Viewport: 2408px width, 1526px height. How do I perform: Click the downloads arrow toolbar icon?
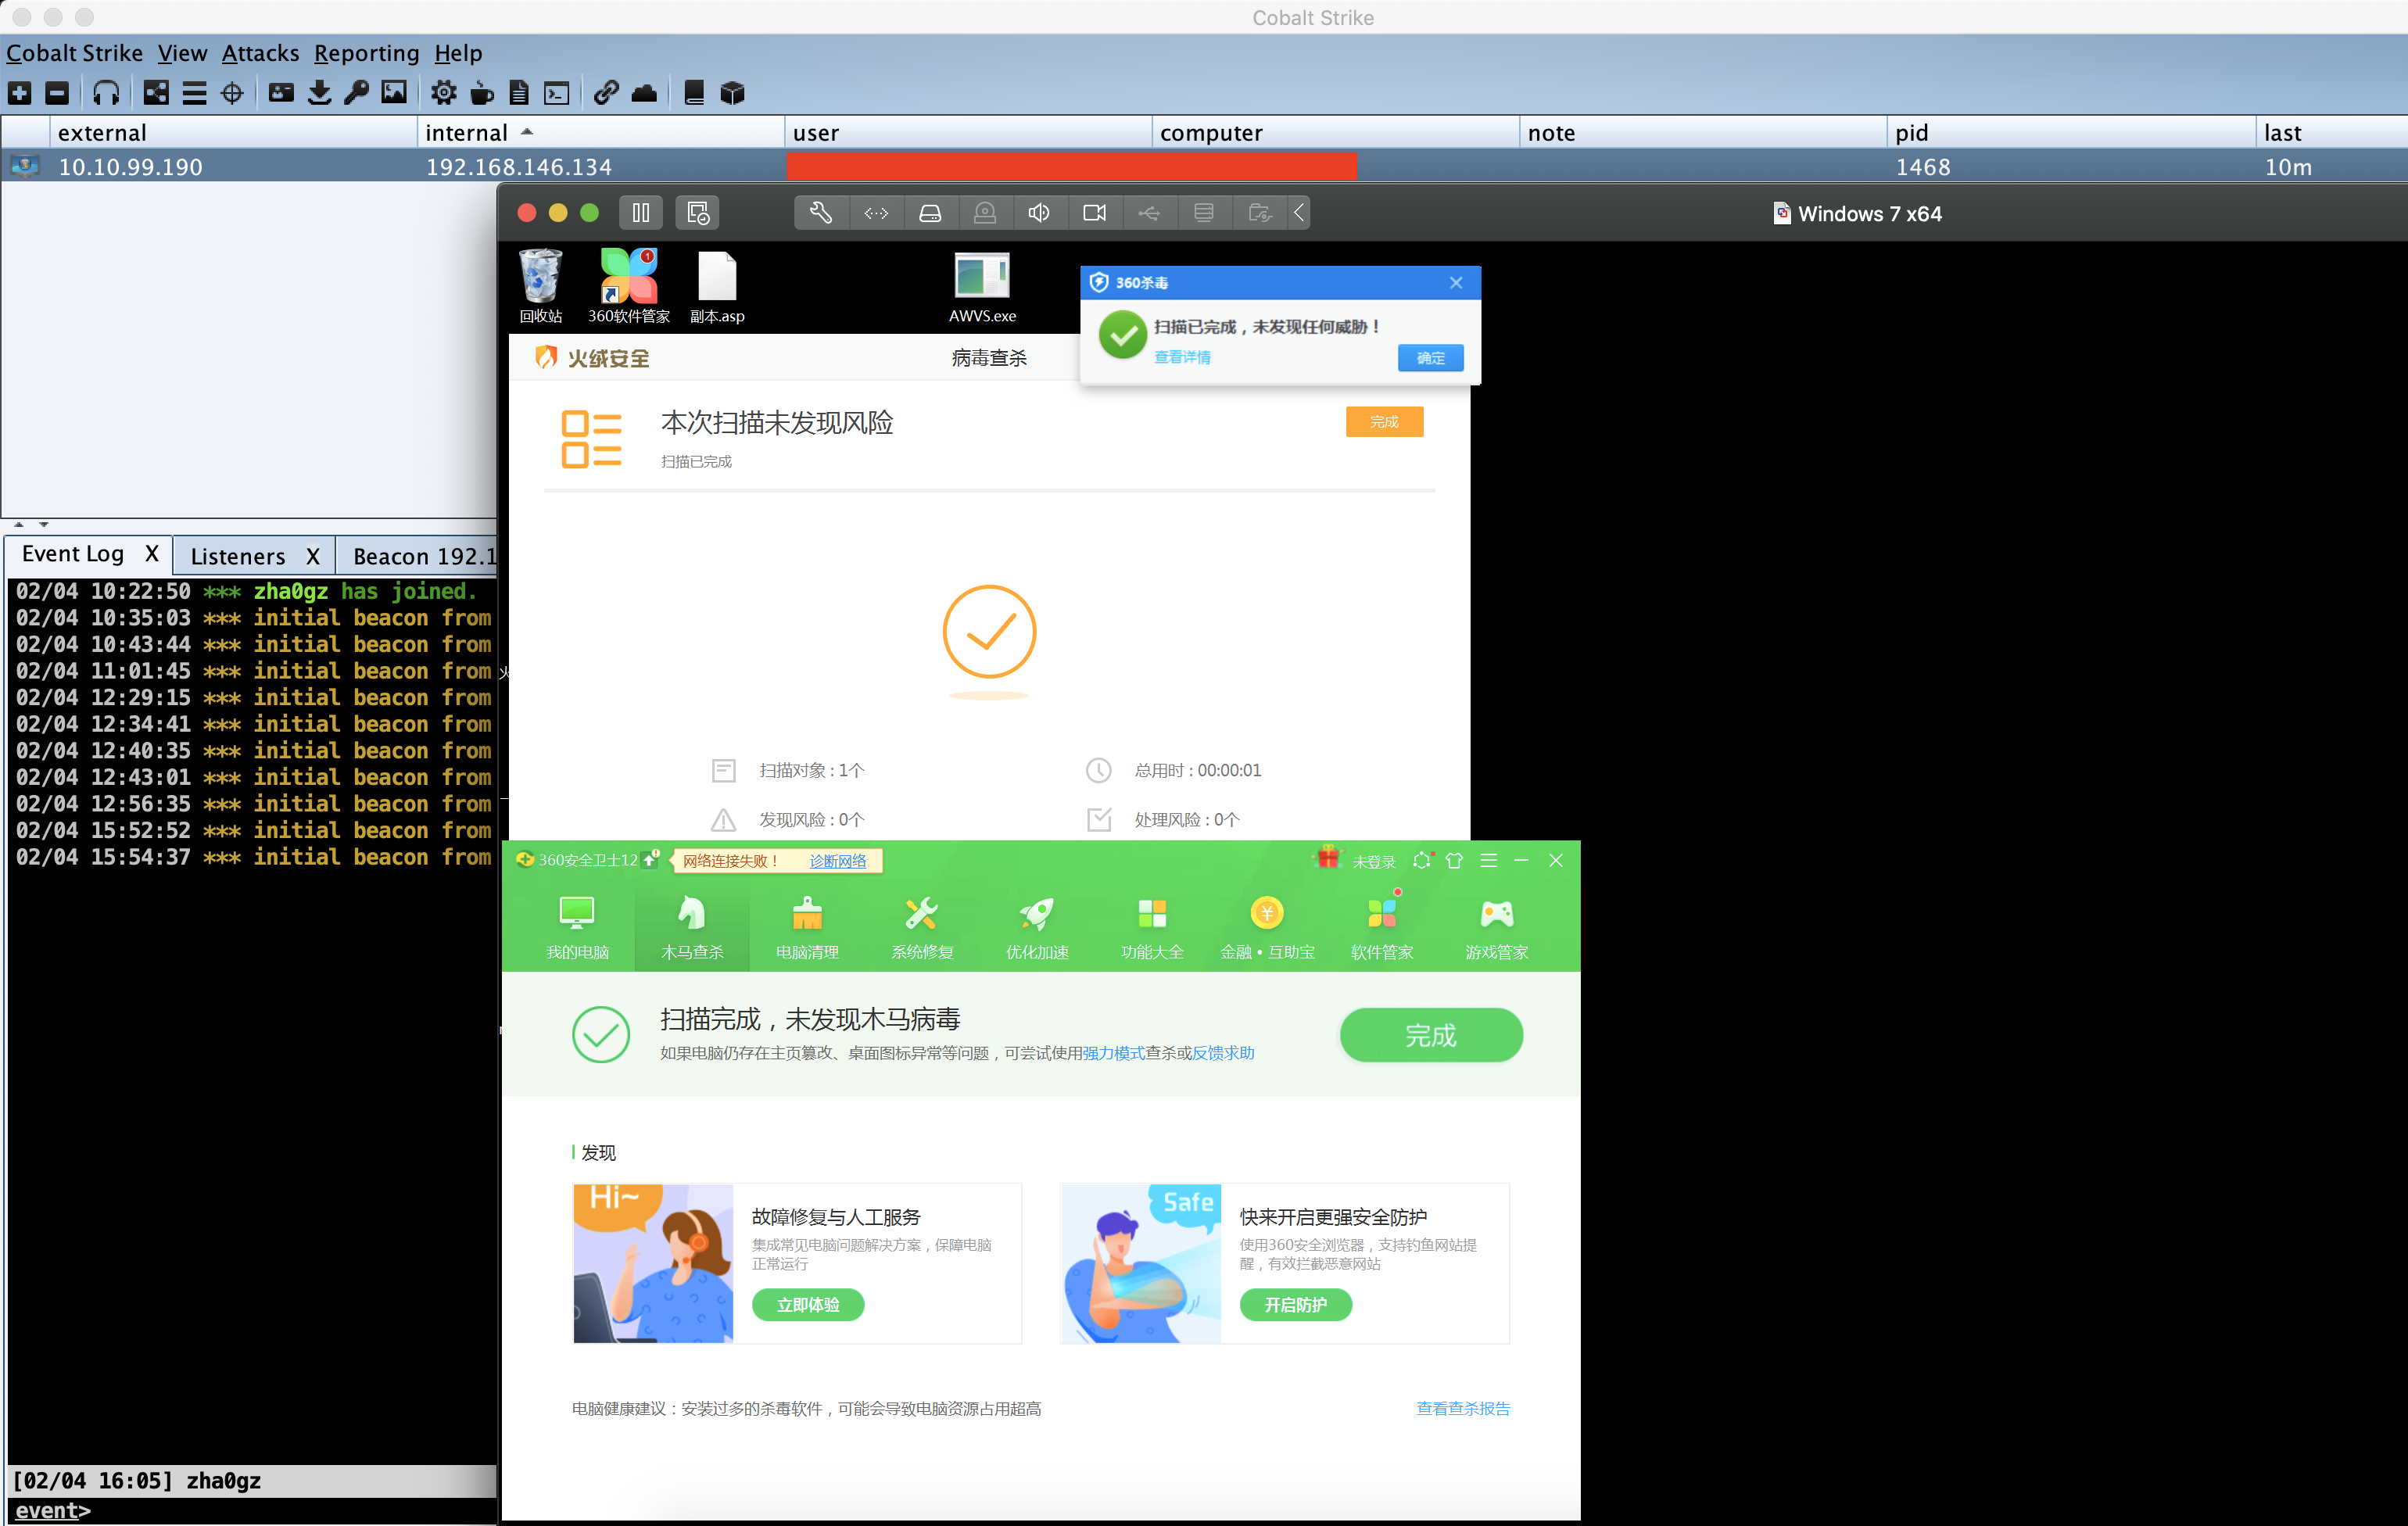[x=319, y=93]
